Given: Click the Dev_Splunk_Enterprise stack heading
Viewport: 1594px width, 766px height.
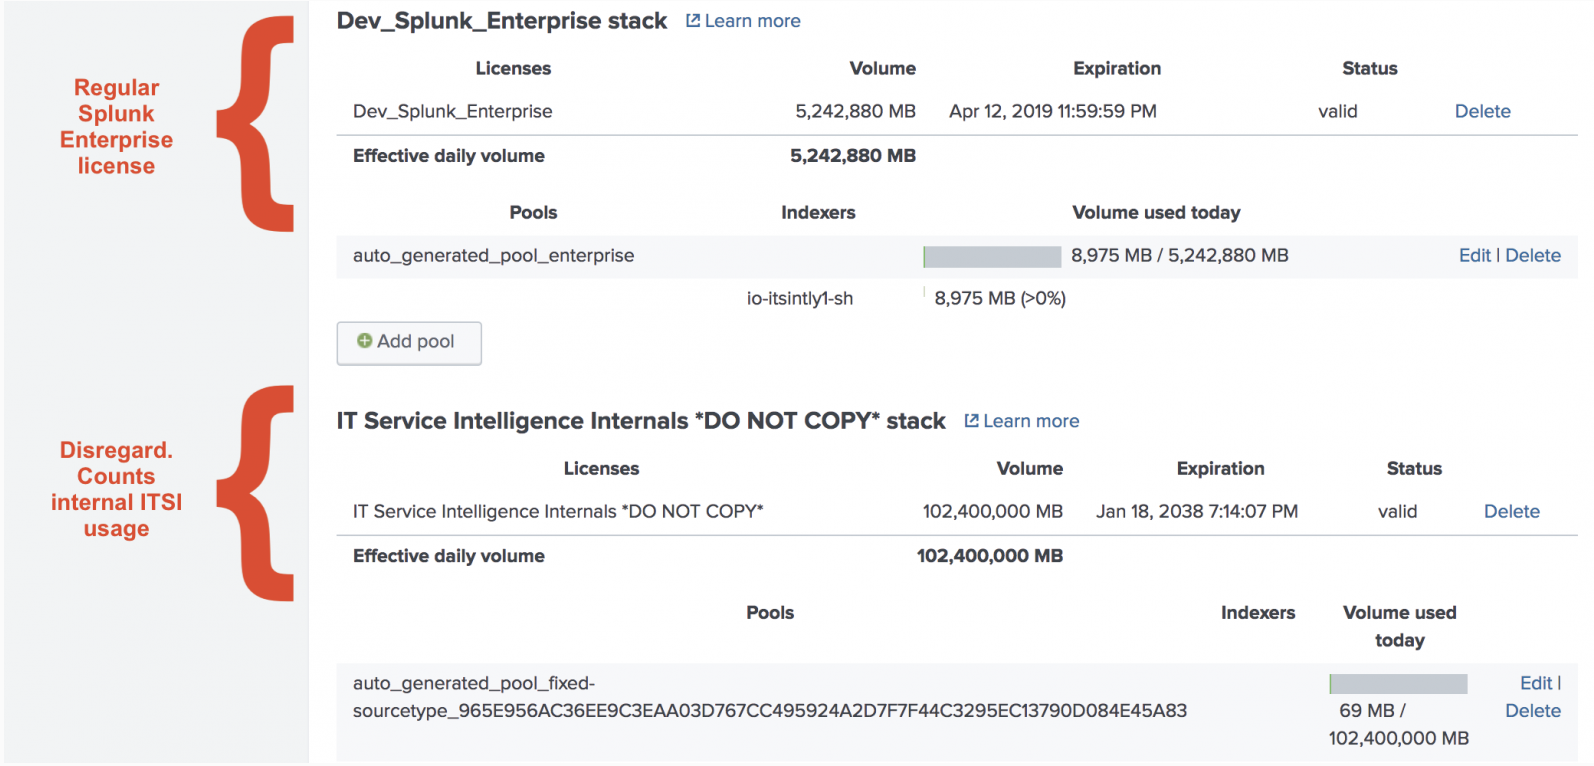Looking at the screenshot, I should 501,21.
